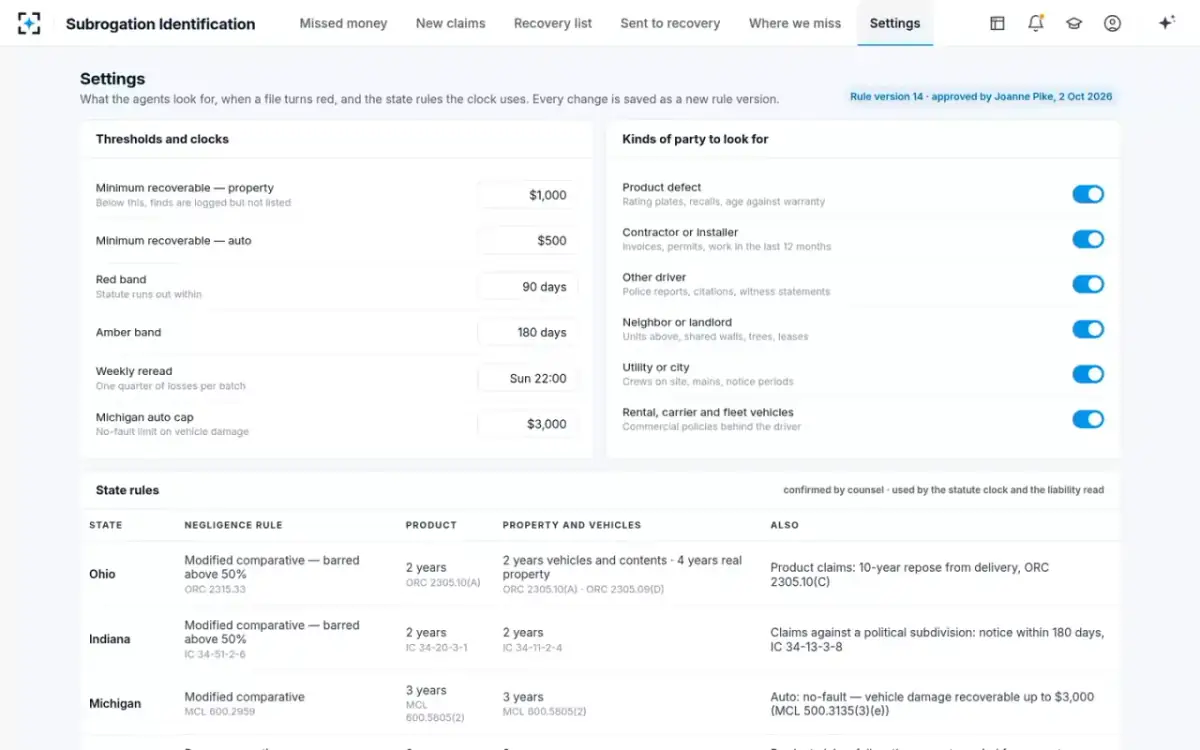Change the Red band days field
Screen dimensions: 1200x750
click(527, 286)
